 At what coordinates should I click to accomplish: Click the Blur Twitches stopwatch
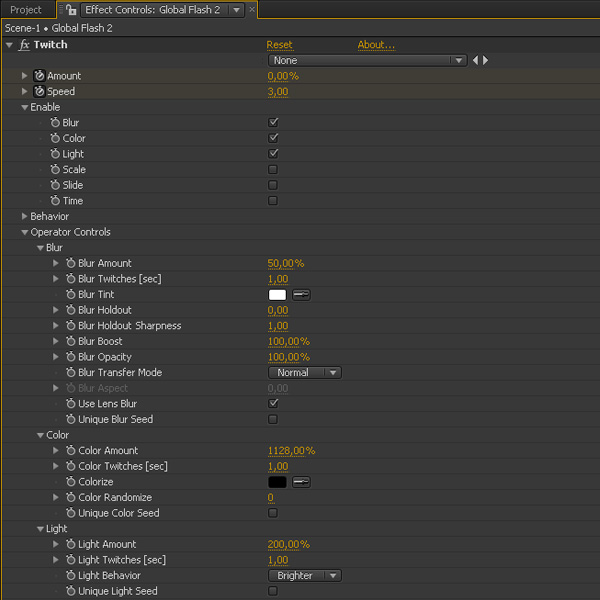point(70,279)
